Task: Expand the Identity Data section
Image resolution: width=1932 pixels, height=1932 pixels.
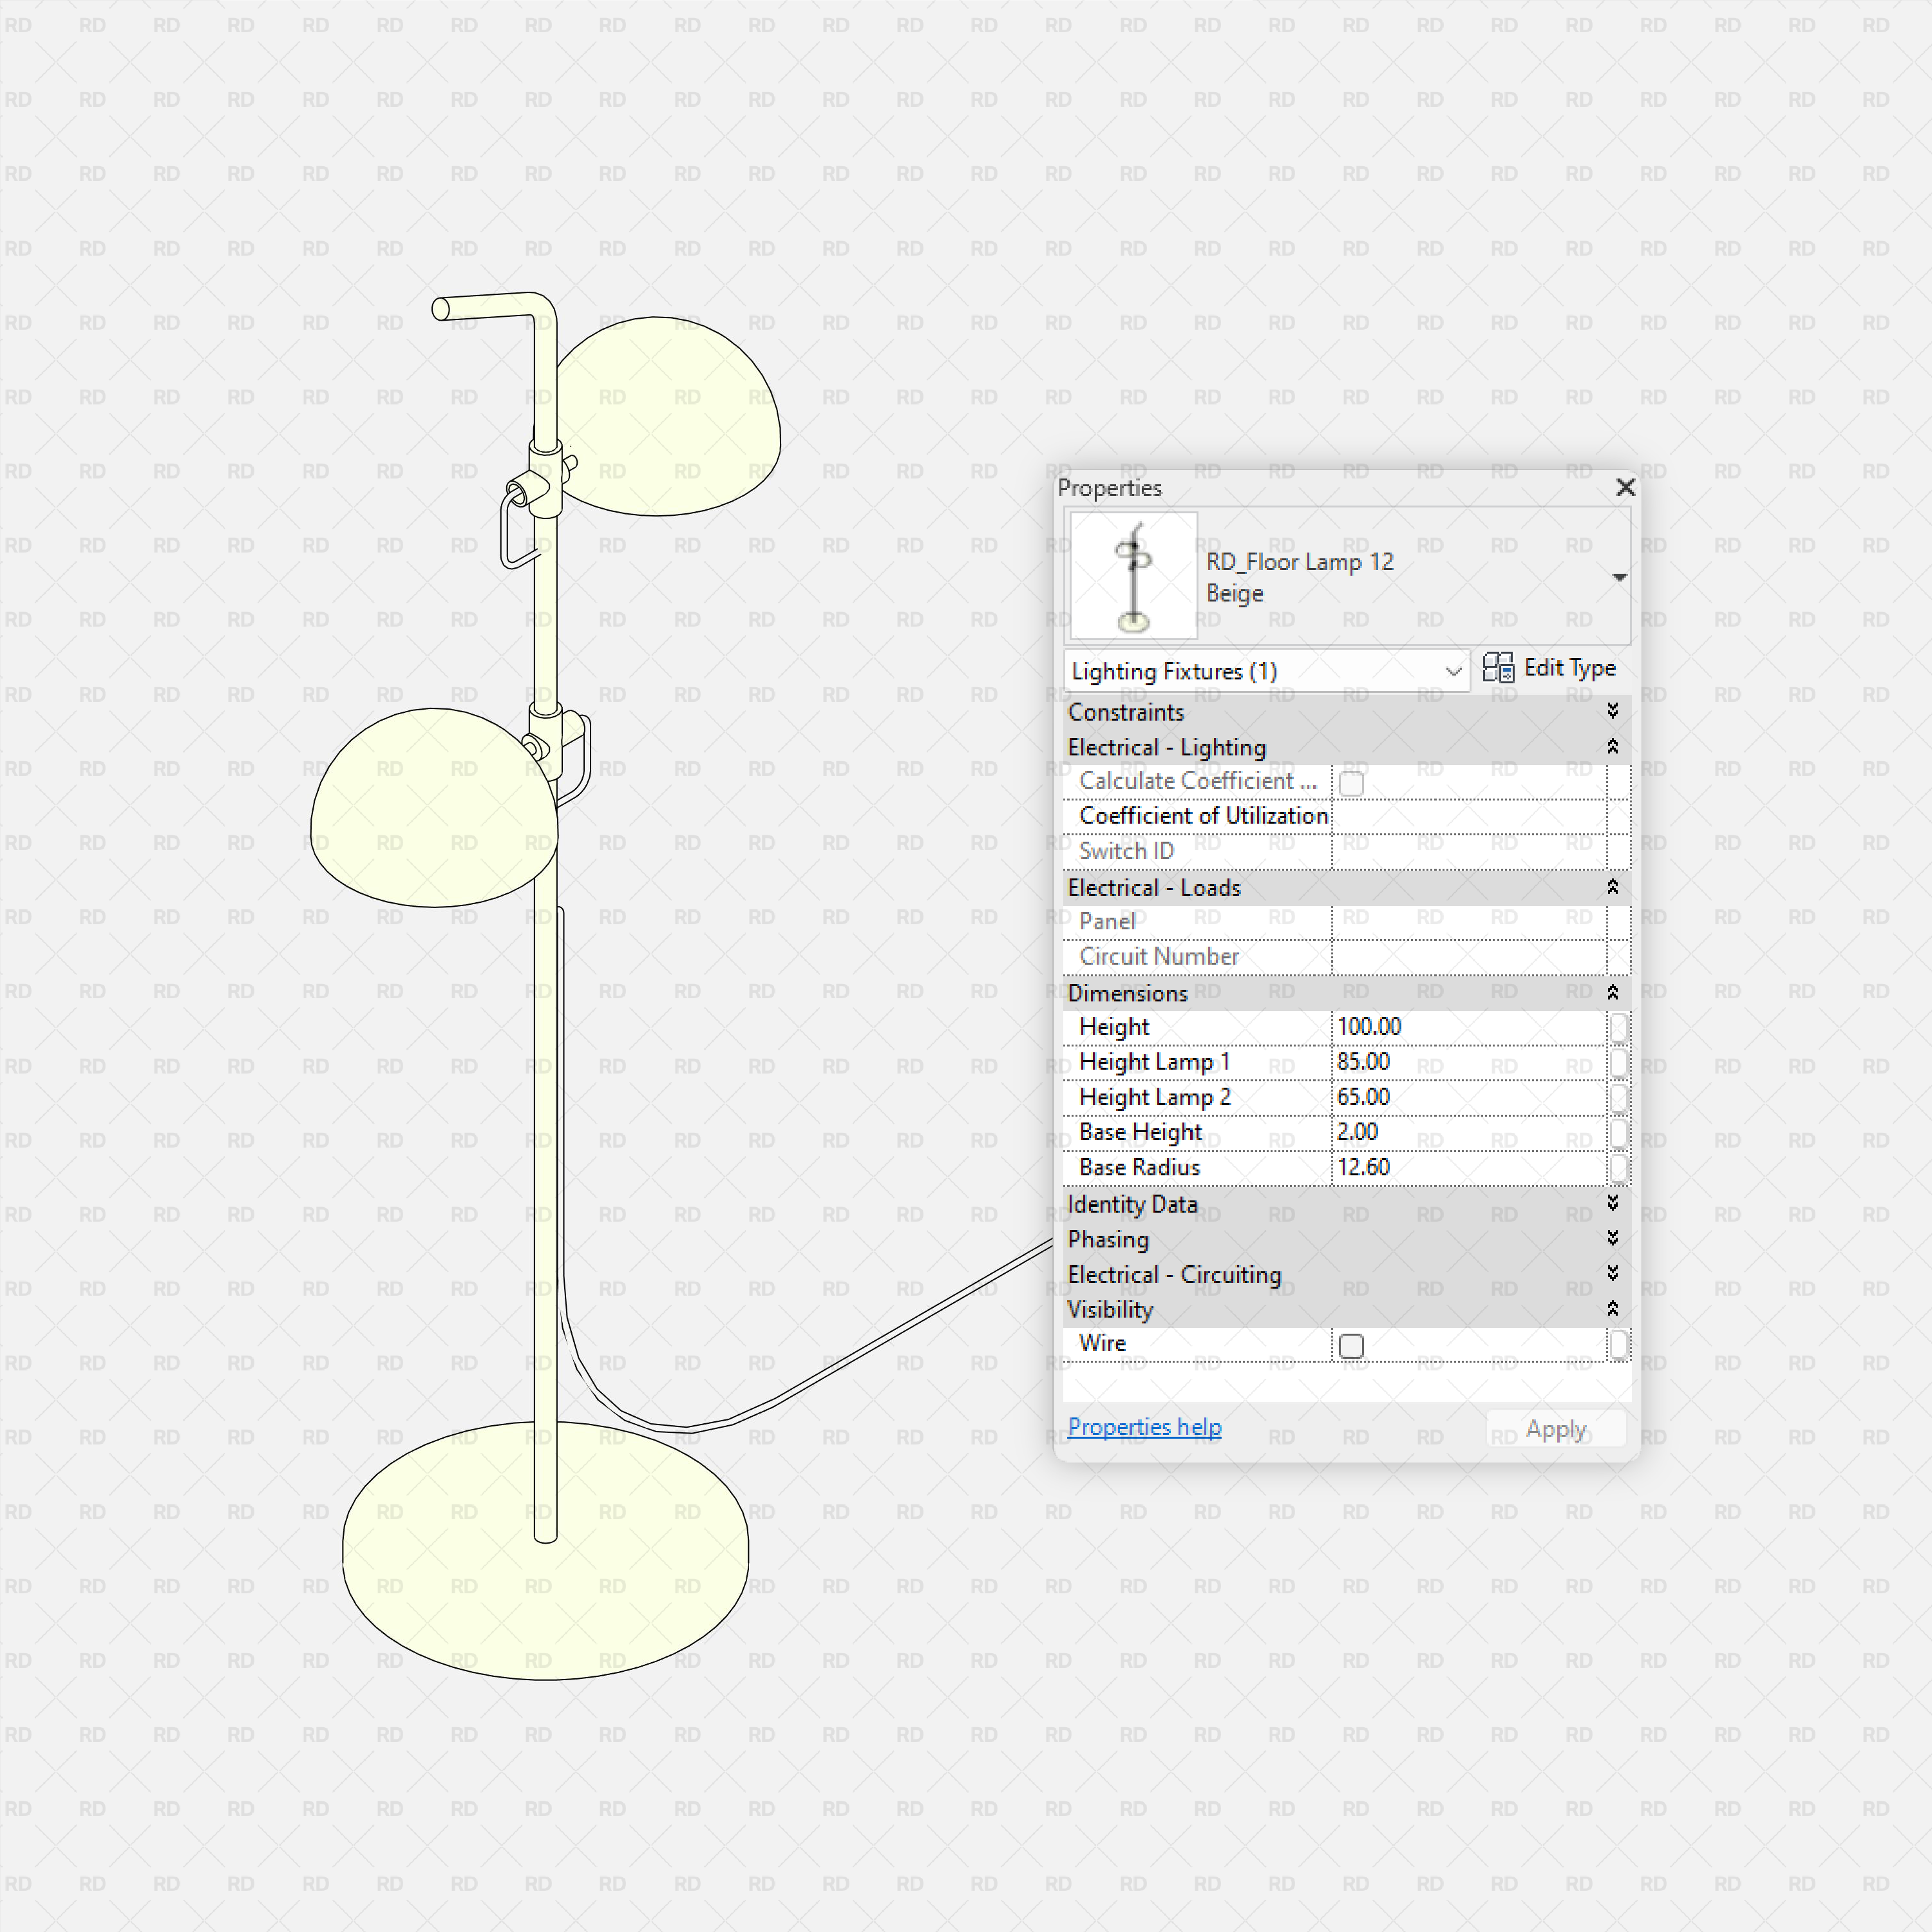Action: coord(1612,1204)
